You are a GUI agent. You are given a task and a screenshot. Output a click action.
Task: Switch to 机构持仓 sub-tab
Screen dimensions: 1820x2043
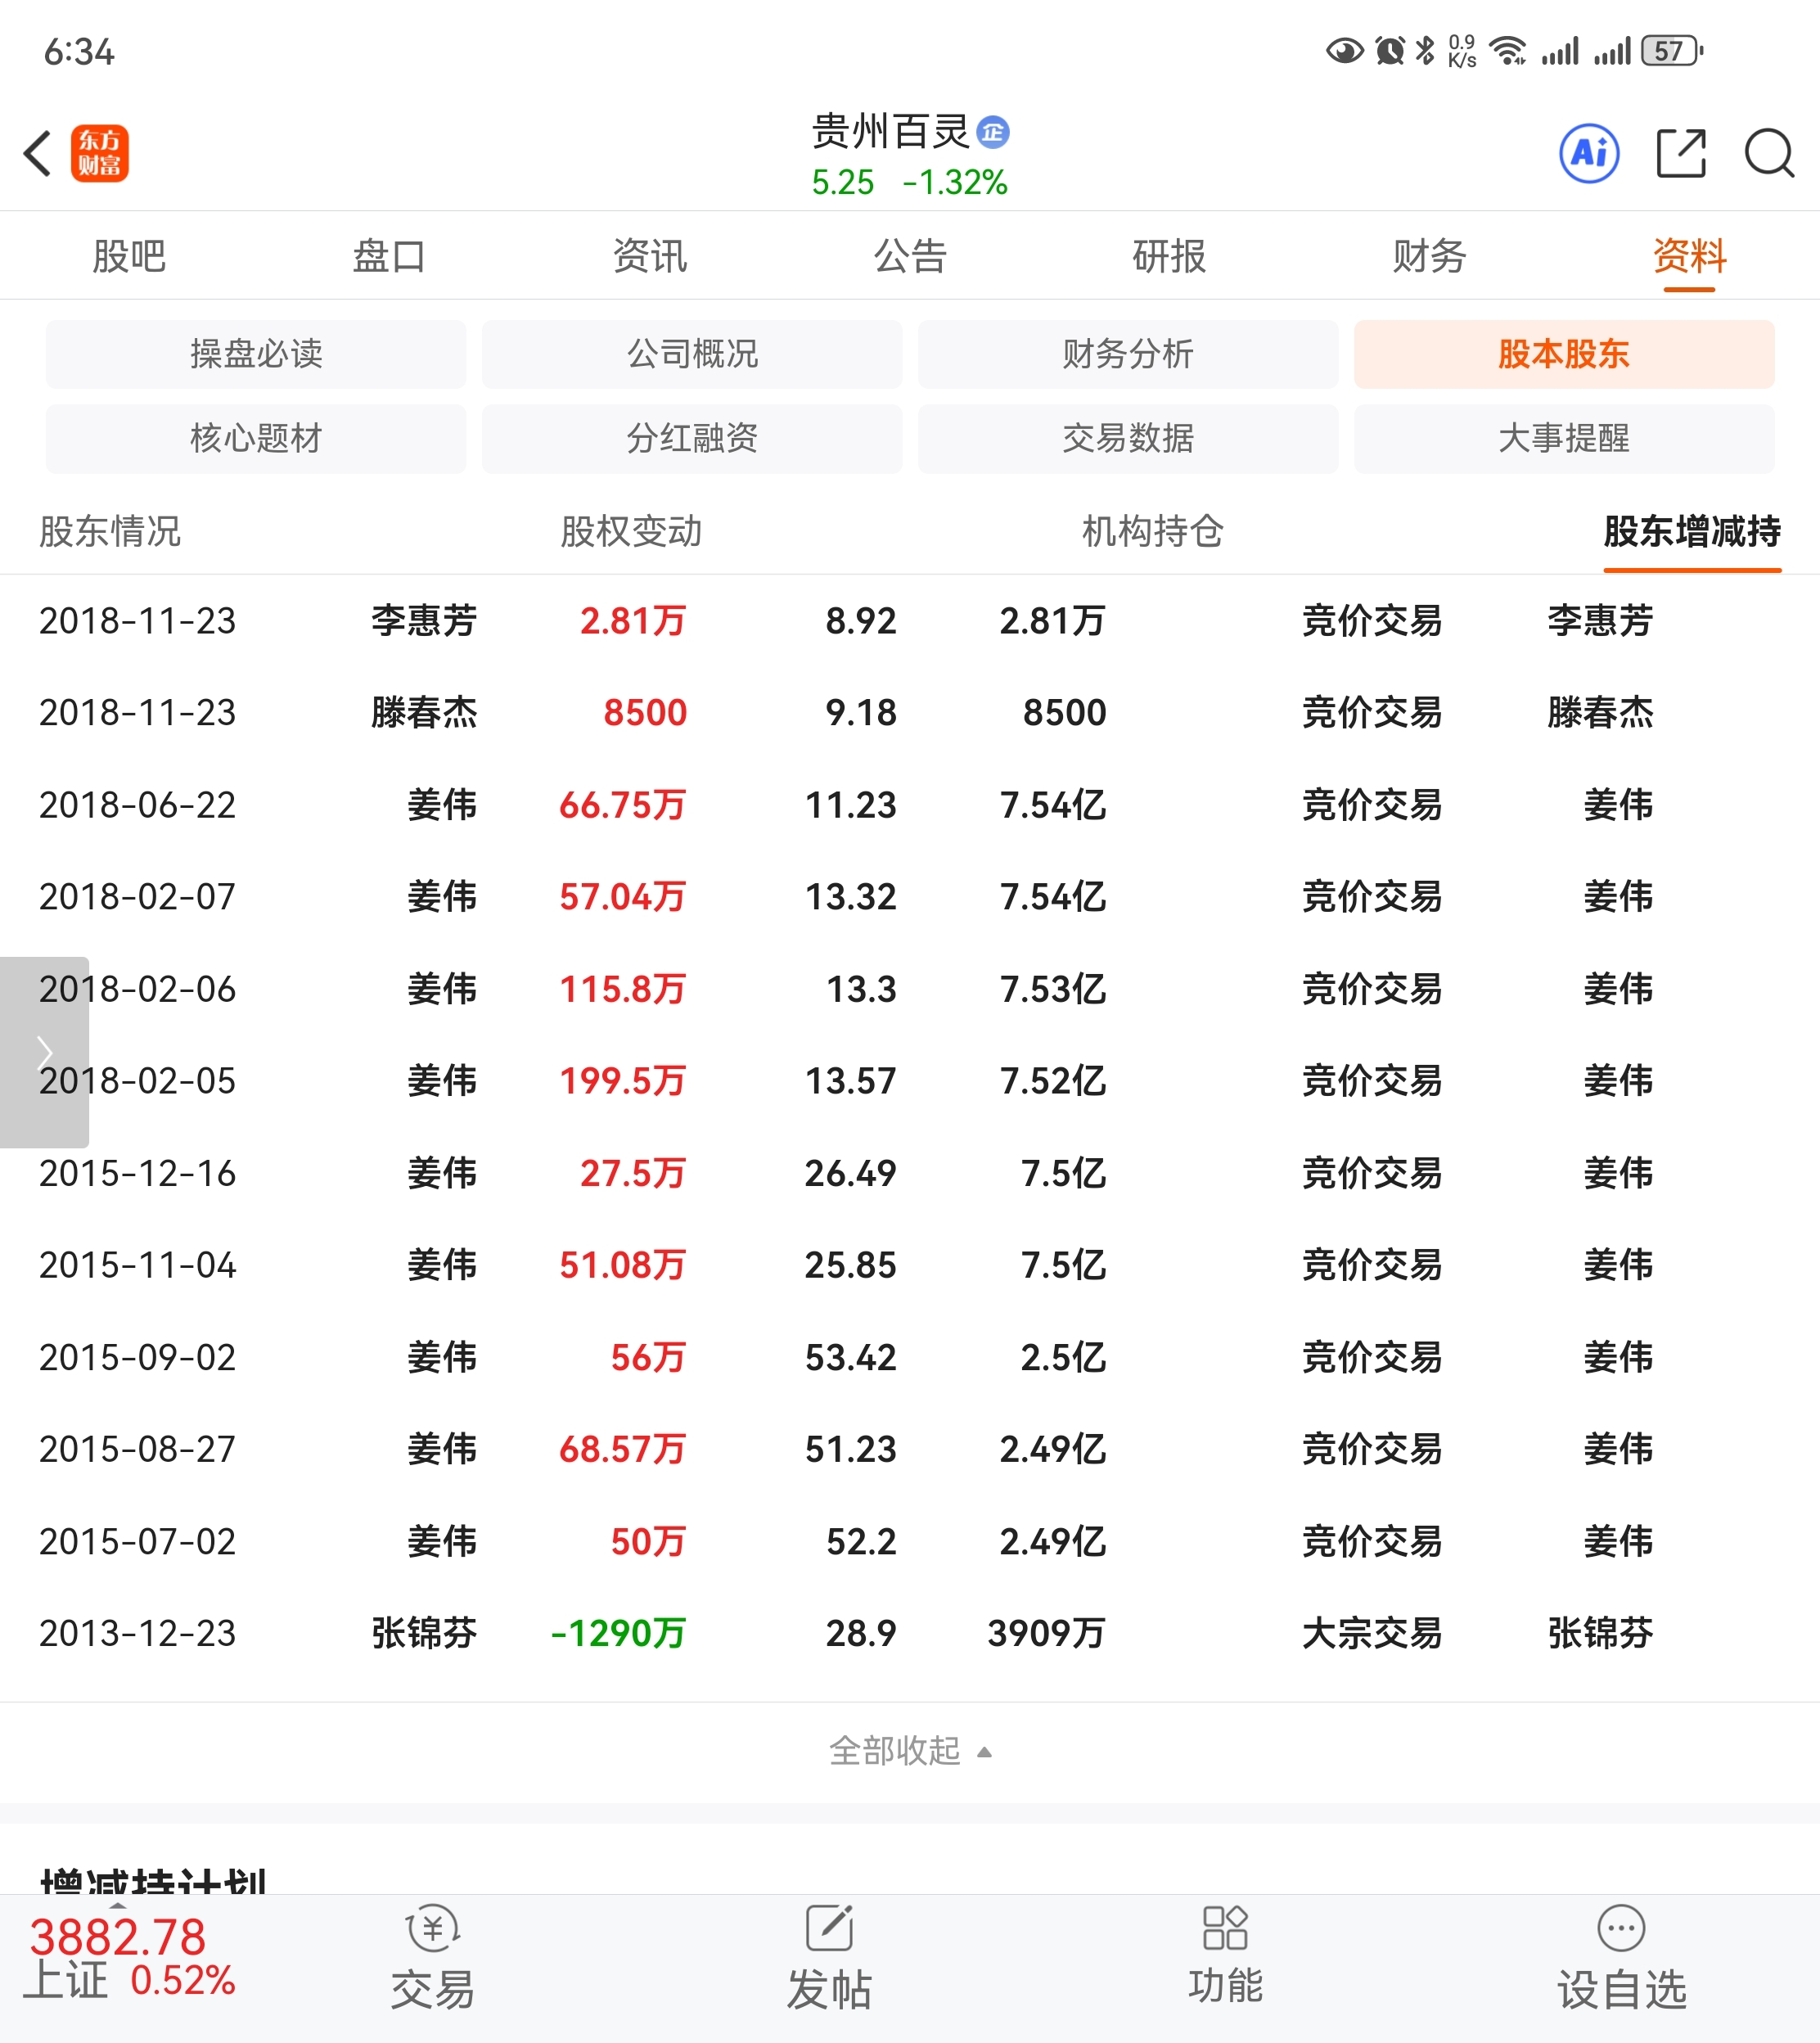point(1152,531)
